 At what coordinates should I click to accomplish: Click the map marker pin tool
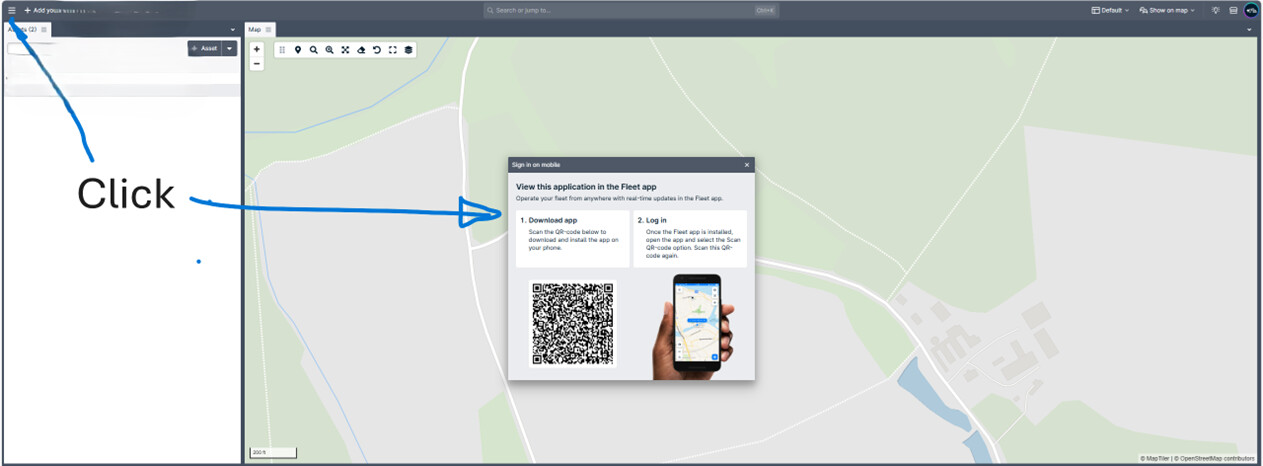point(298,49)
